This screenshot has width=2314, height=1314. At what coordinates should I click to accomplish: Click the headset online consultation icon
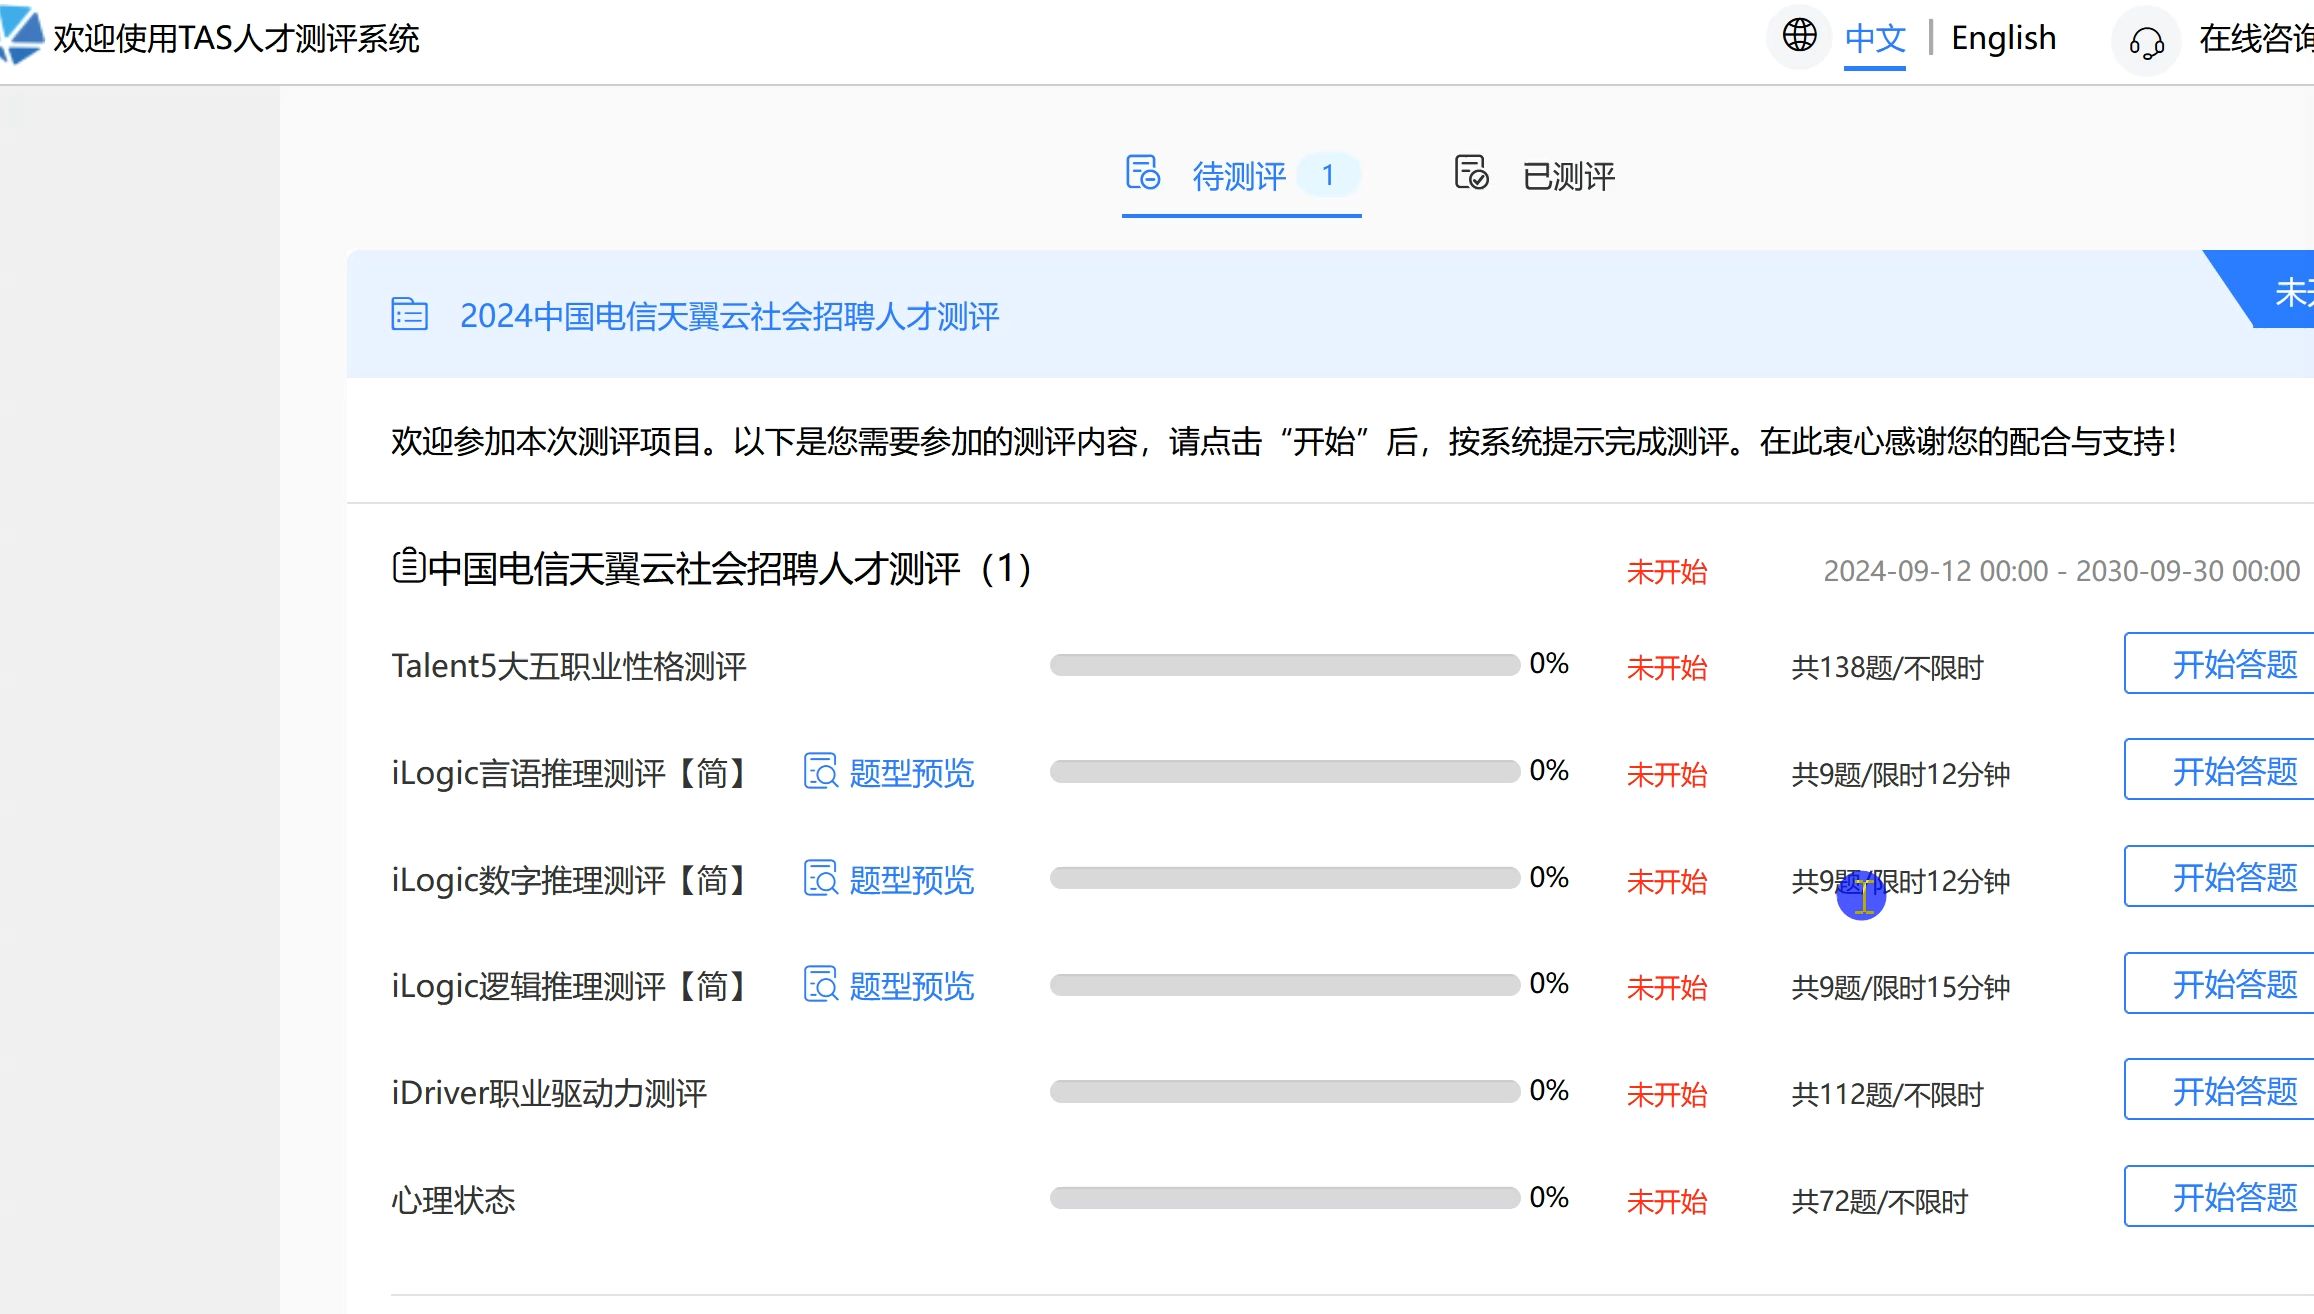[x=2146, y=40]
